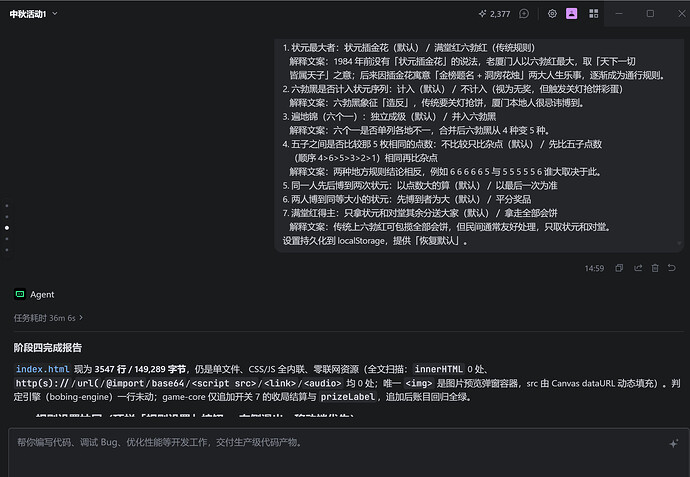Click list item 6 两人博到同等大小的状元 line
This screenshot has height=477, width=690.
[407, 199]
